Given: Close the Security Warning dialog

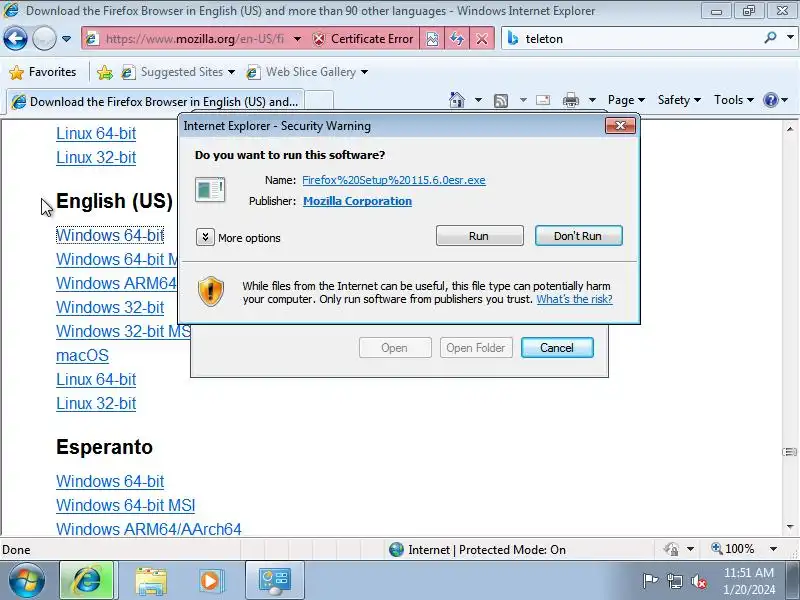Looking at the screenshot, I should [x=620, y=126].
